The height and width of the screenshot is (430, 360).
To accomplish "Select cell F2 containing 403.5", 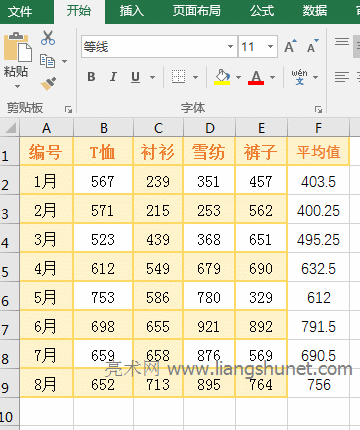I will point(318,181).
